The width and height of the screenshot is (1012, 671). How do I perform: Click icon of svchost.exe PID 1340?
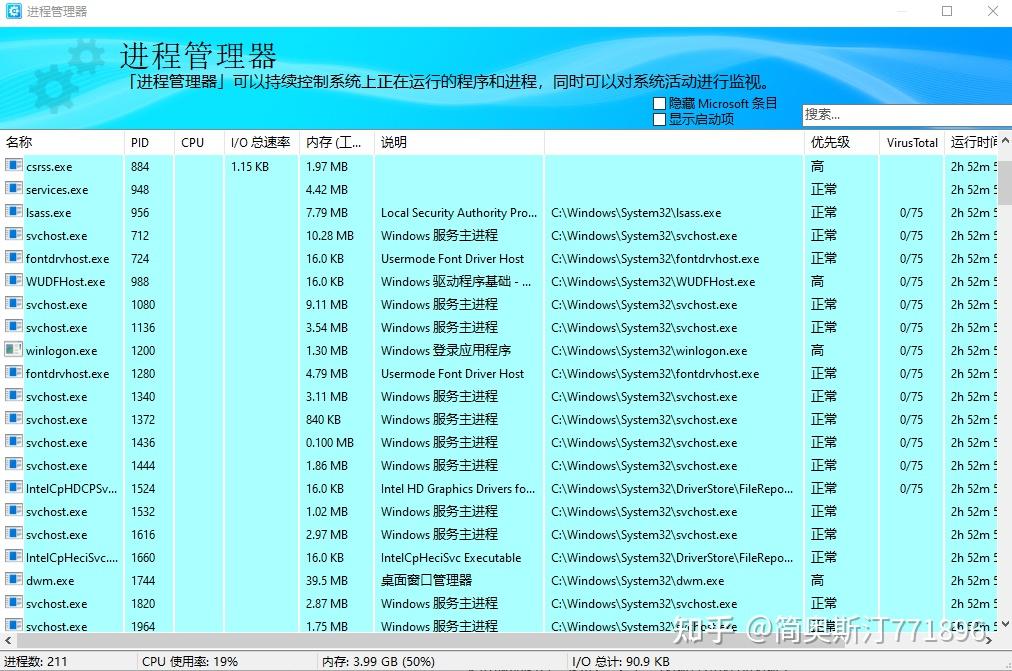[x=14, y=396]
